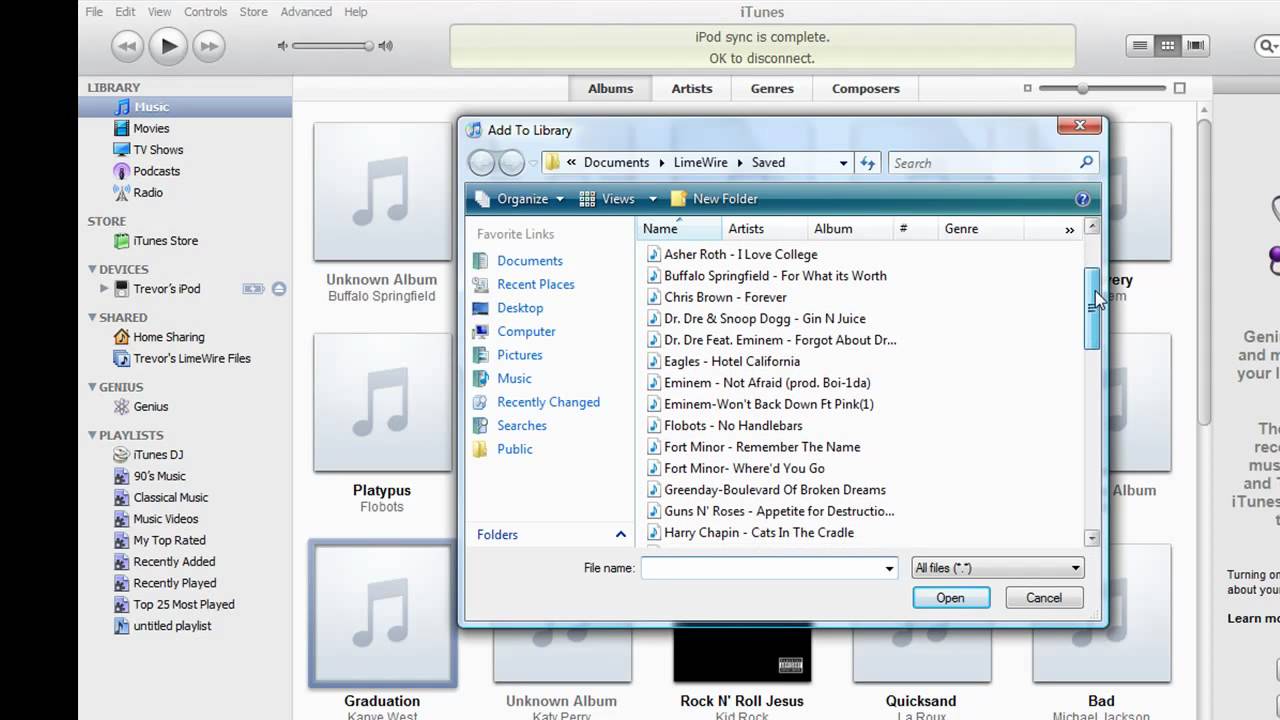The height and width of the screenshot is (720, 1280).
Task: Switch to the Genres tab
Action: [772, 88]
